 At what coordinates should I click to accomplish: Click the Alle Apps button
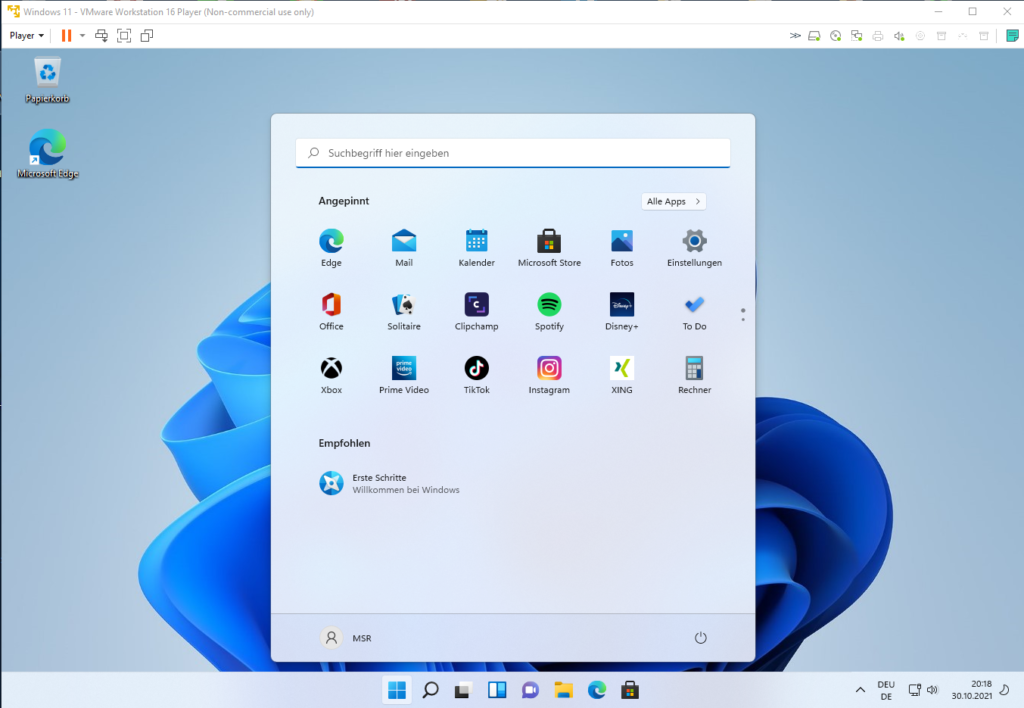(673, 201)
